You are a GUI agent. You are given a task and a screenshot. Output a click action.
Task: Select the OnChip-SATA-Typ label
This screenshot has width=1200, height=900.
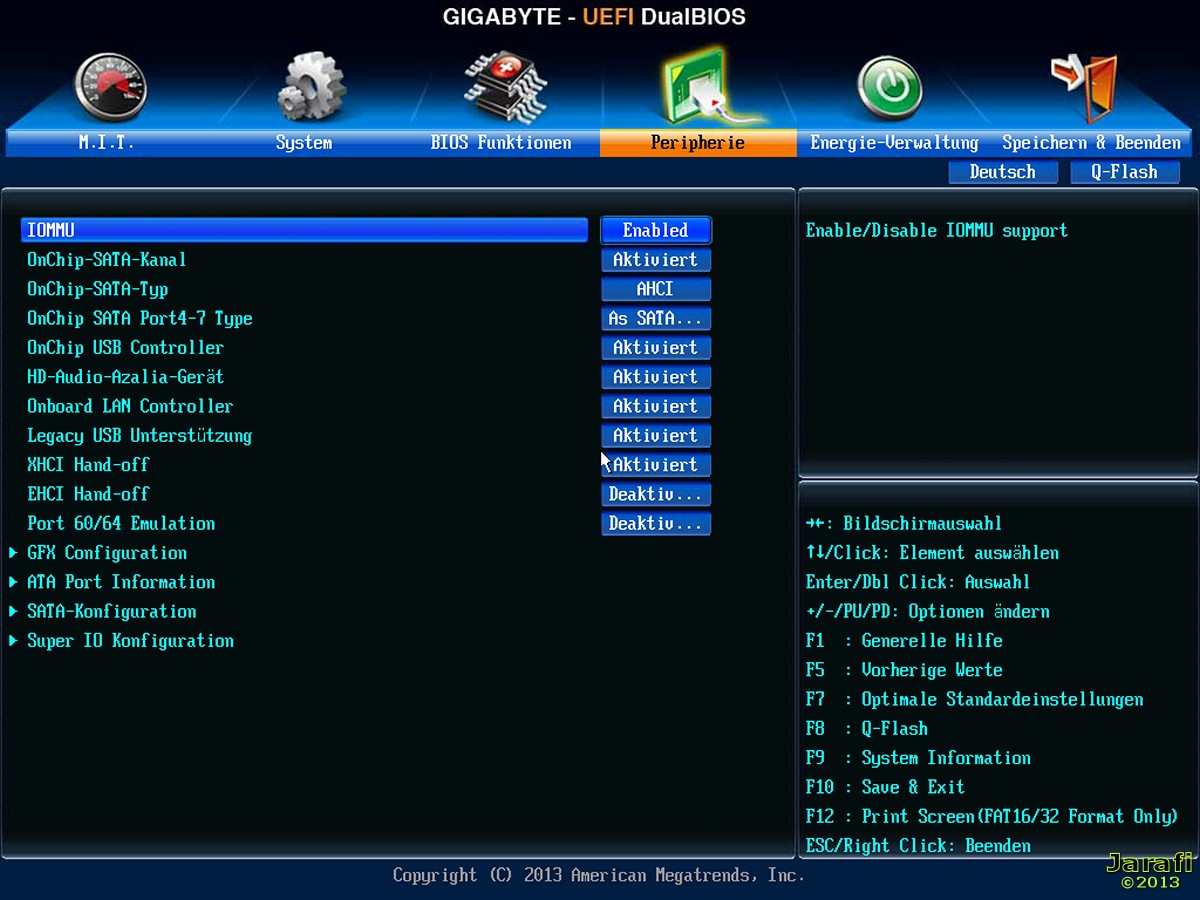click(98, 289)
